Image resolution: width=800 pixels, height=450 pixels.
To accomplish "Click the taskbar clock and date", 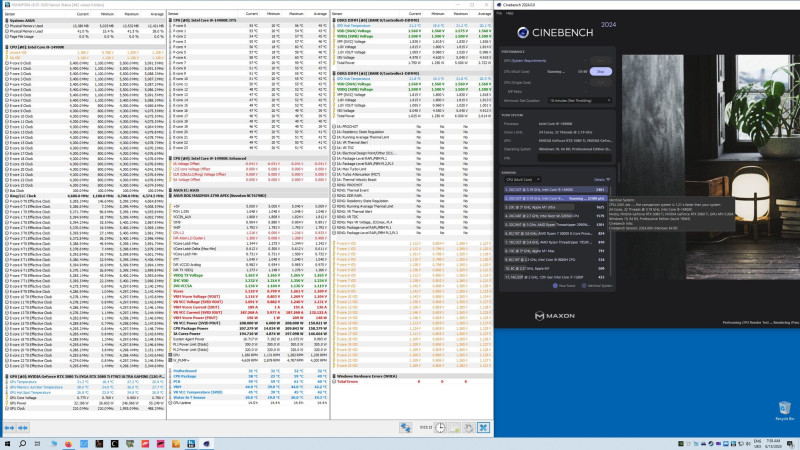I will (773, 444).
